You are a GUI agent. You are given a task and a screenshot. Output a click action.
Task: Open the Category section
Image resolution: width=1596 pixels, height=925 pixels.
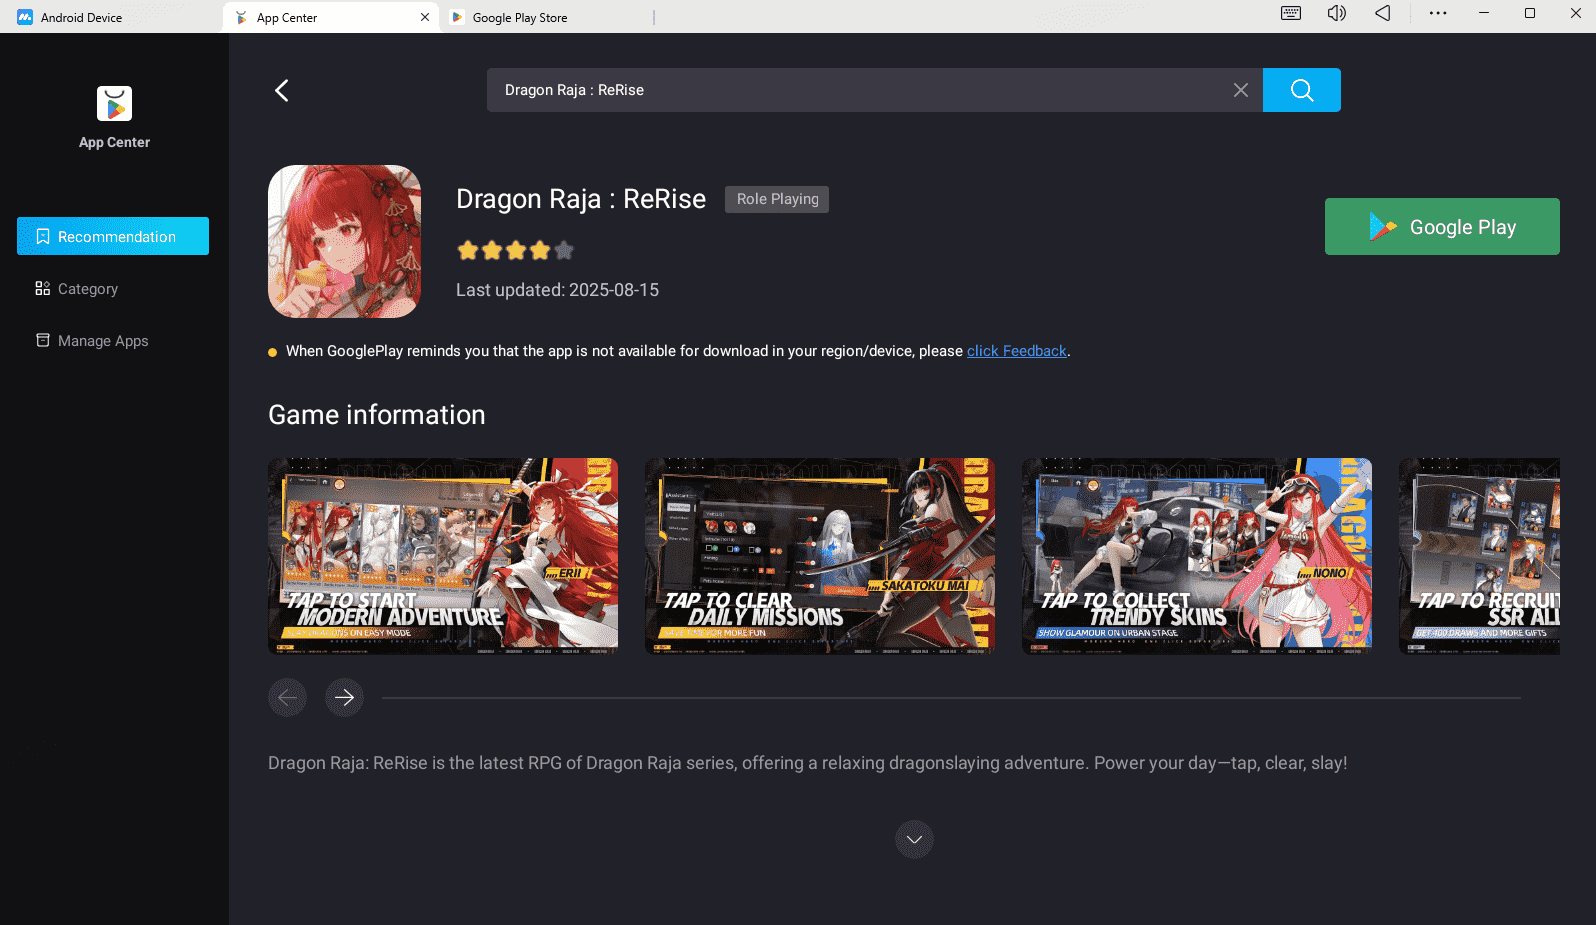coord(77,289)
